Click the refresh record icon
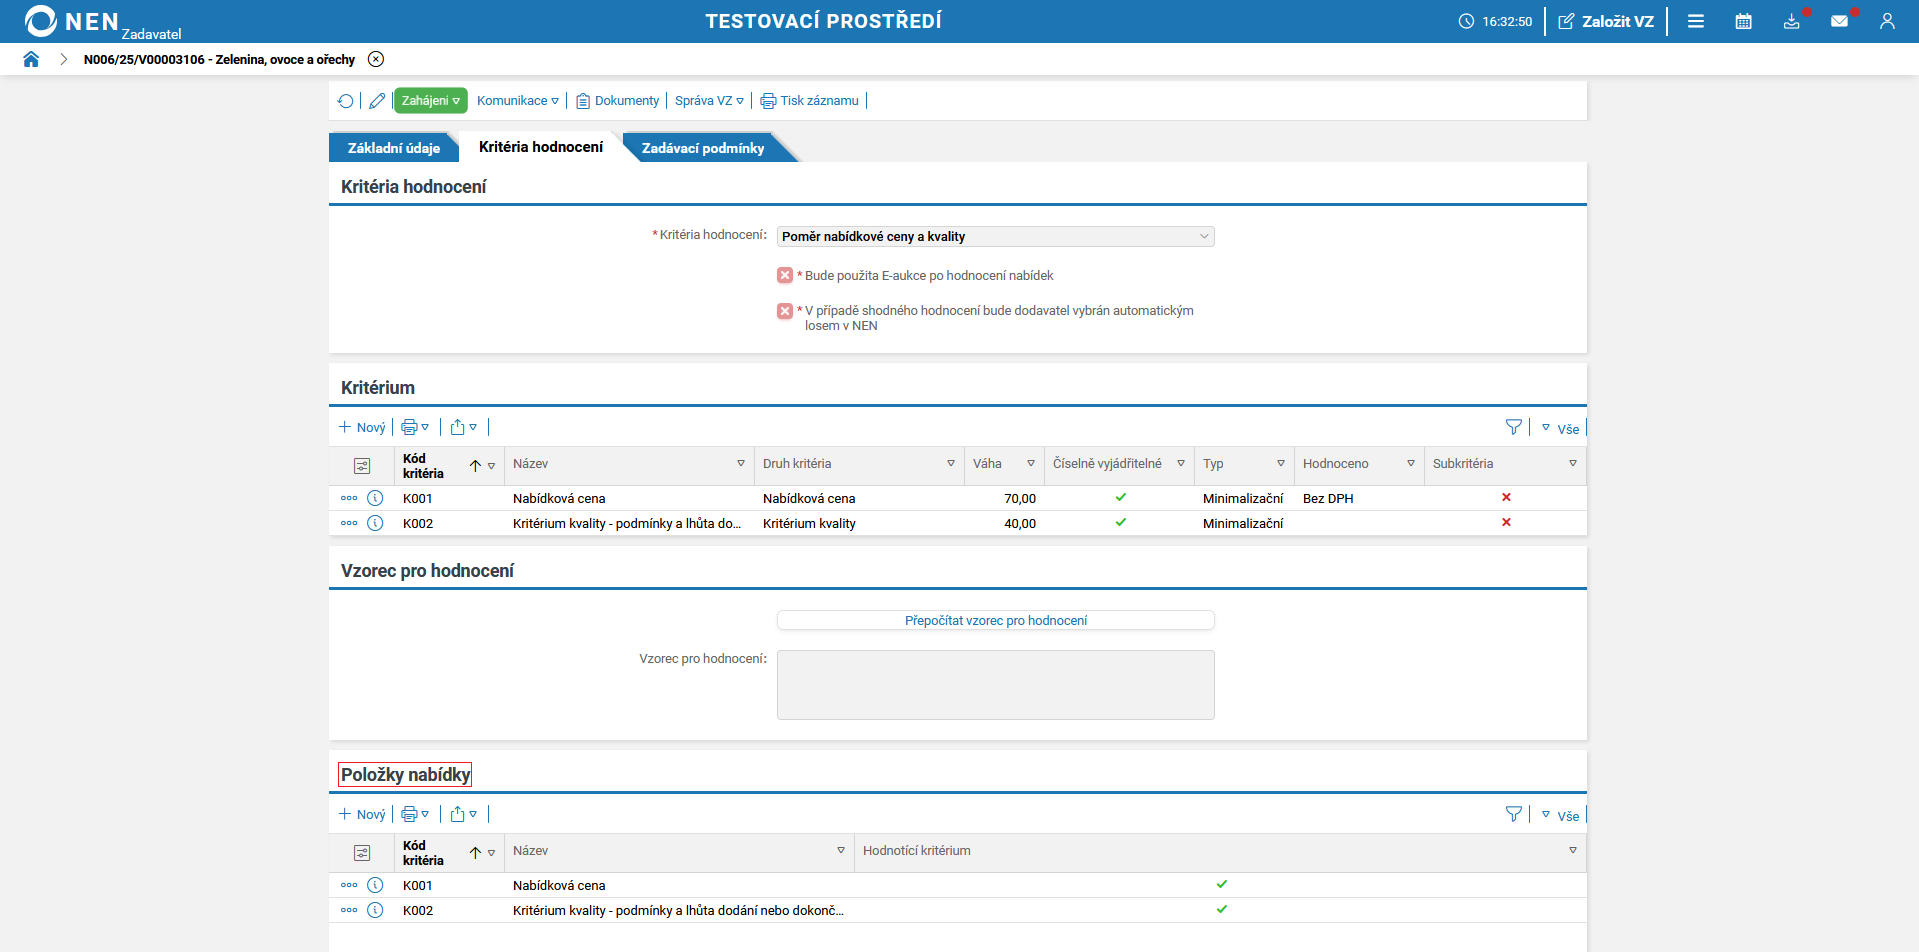1919x952 pixels. click(x=345, y=101)
